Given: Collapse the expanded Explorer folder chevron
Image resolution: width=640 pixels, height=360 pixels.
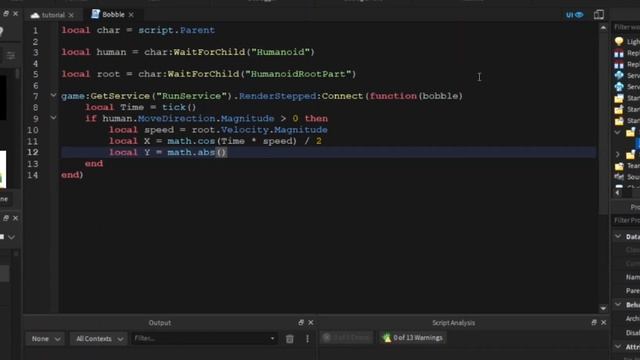Looking at the screenshot, I should (x=618, y=132).
